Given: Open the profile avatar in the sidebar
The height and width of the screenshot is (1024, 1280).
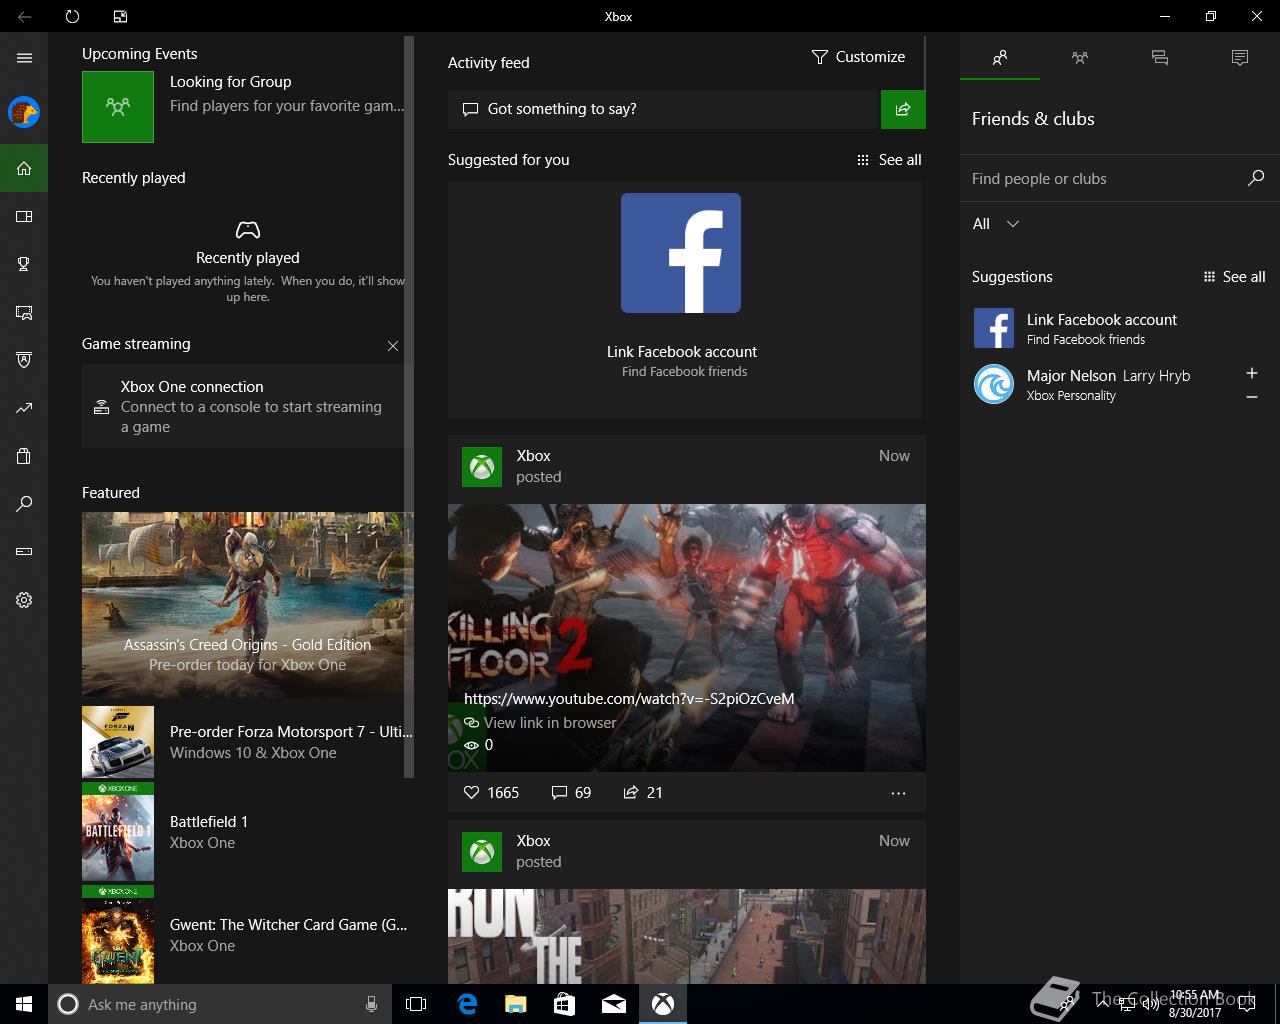Looking at the screenshot, I should (24, 112).
